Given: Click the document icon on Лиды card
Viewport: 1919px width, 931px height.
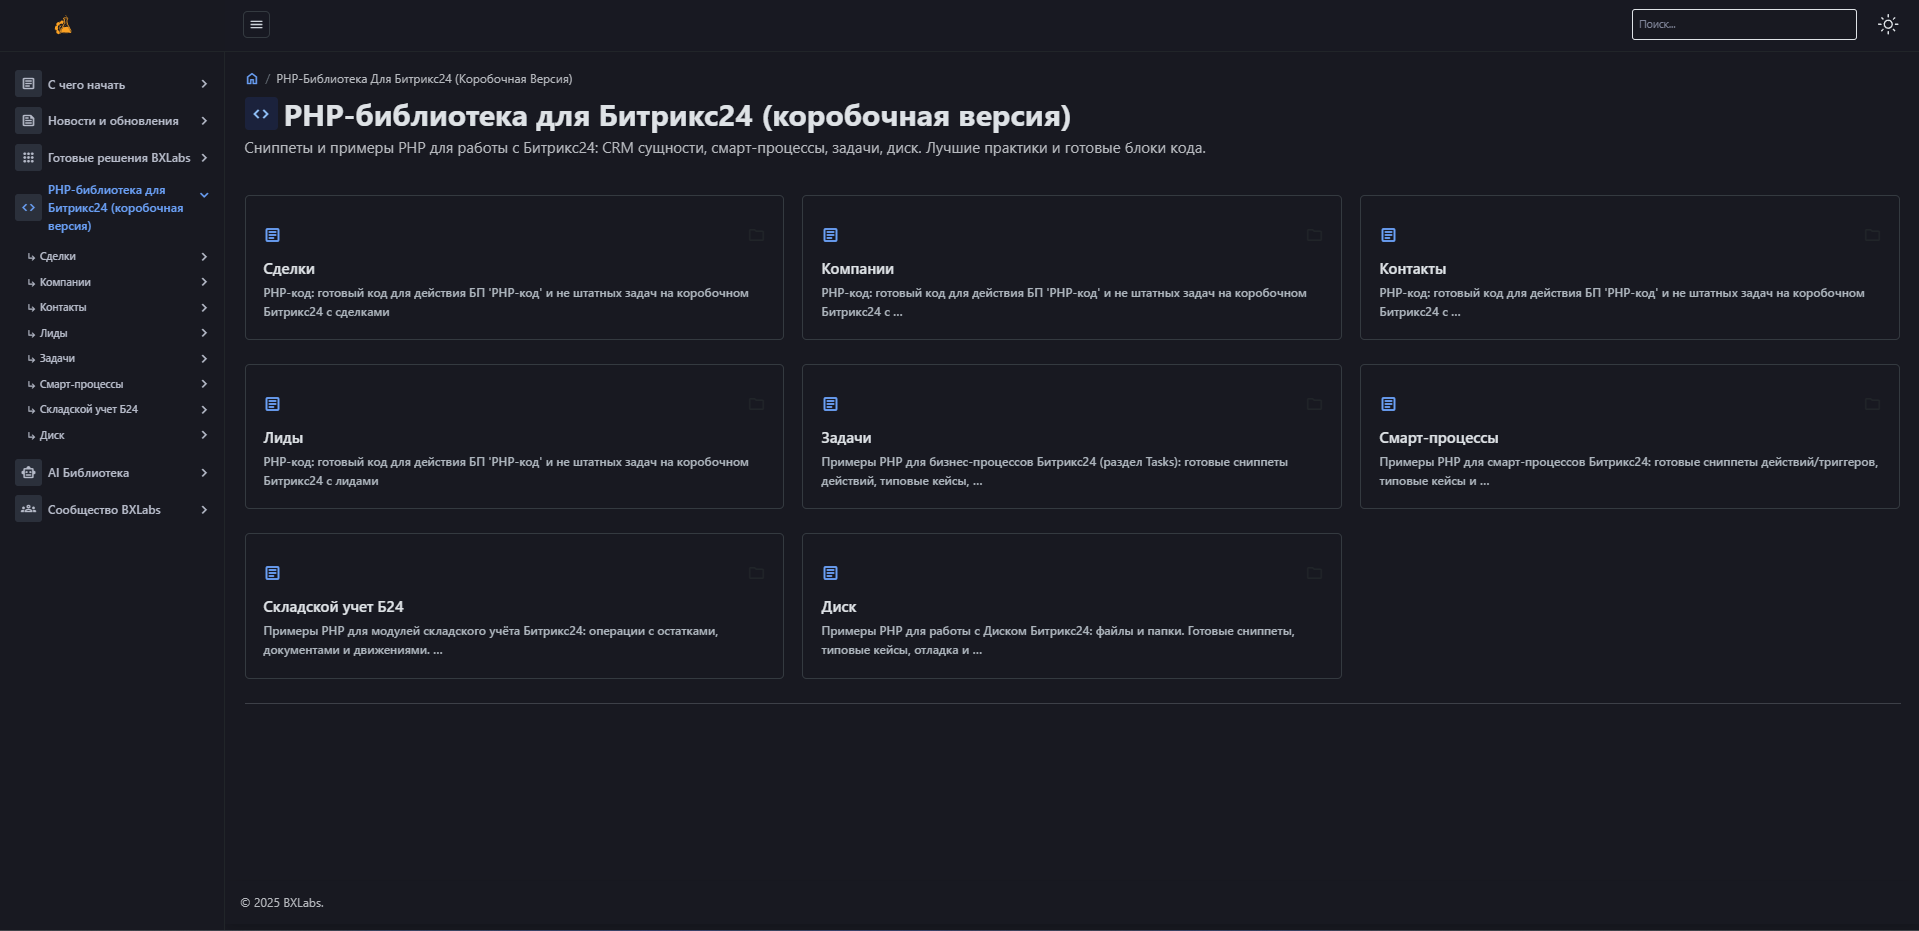Looking at the screenshot, I should (272, 404).
